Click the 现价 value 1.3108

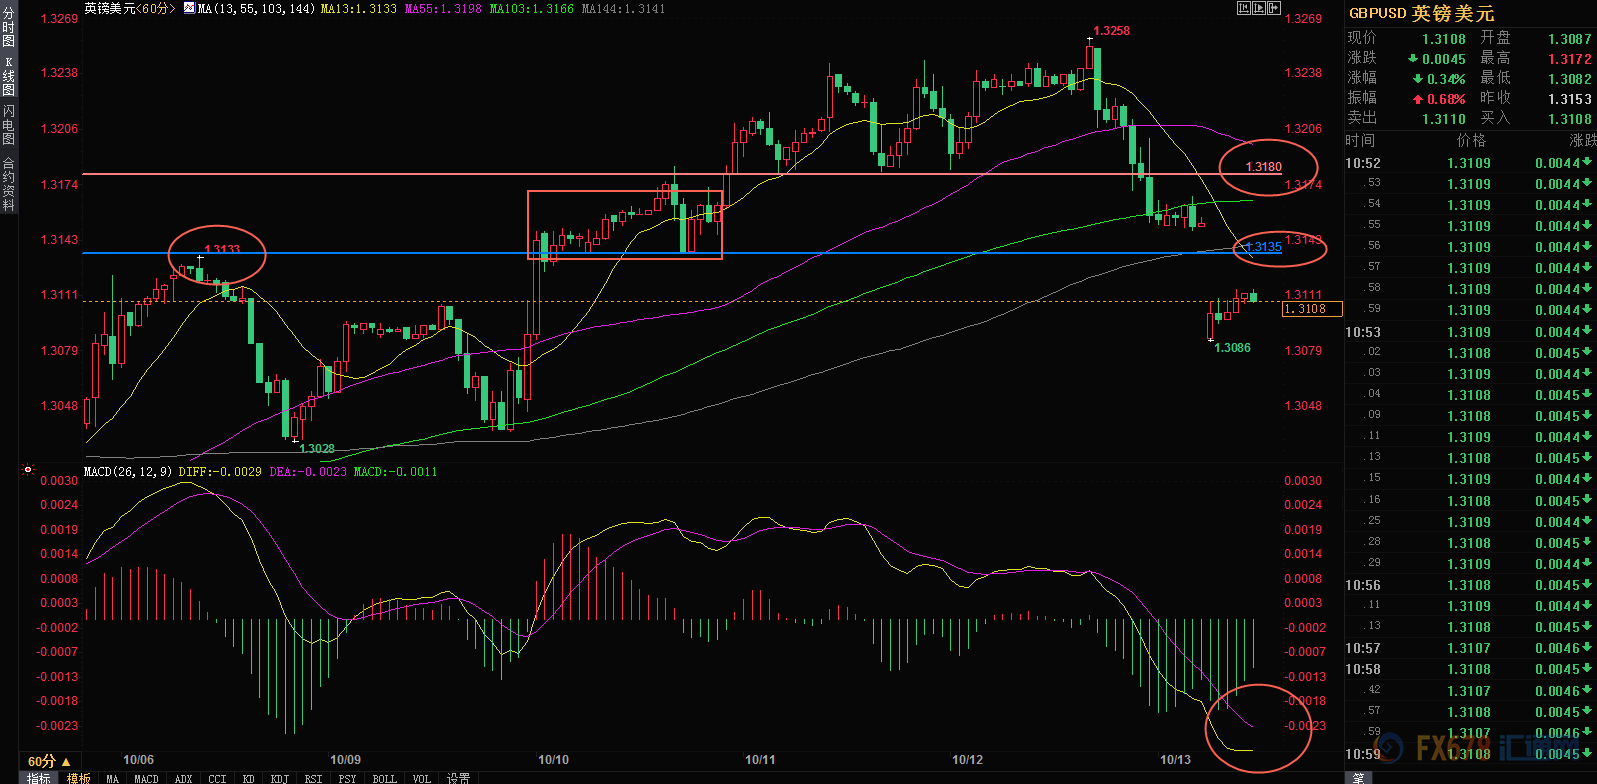click(1444, 39)
